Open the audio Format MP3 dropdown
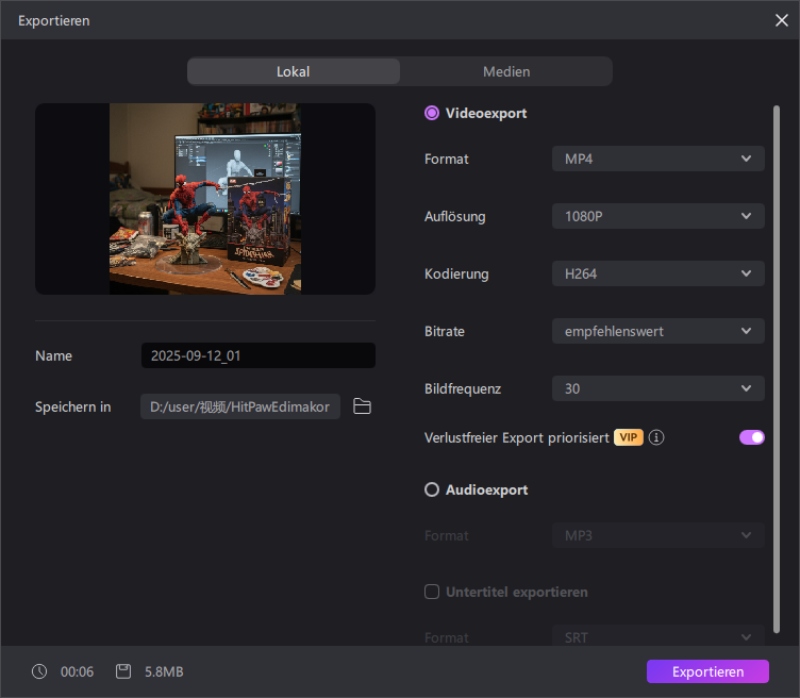Viewport: 800px width, 698px height. 658,535
